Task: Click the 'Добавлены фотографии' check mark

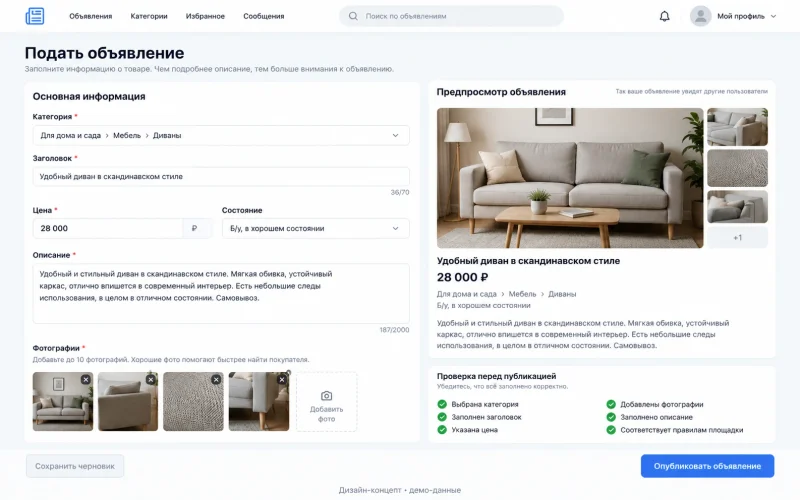Action: point(611,404)
